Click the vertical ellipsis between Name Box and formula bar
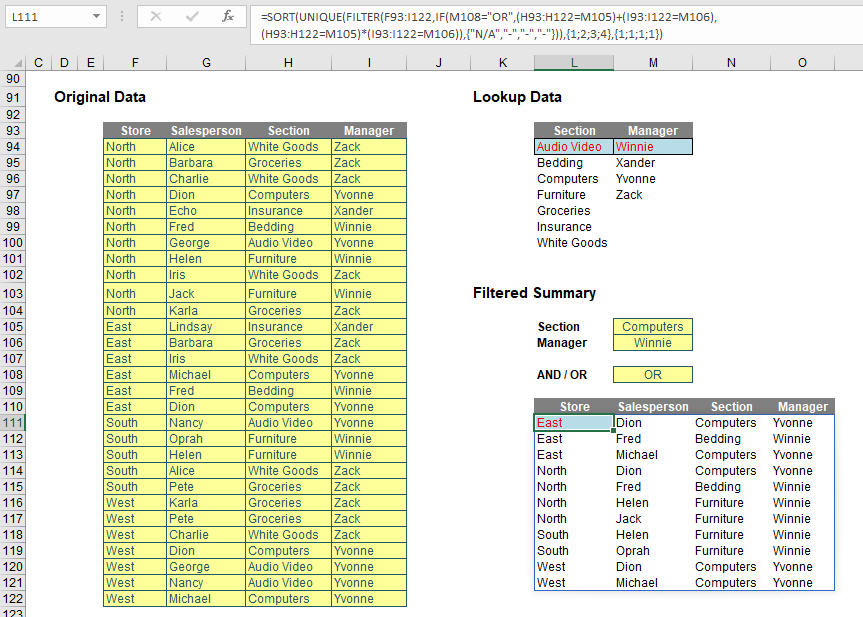 (x=122, y=16)
